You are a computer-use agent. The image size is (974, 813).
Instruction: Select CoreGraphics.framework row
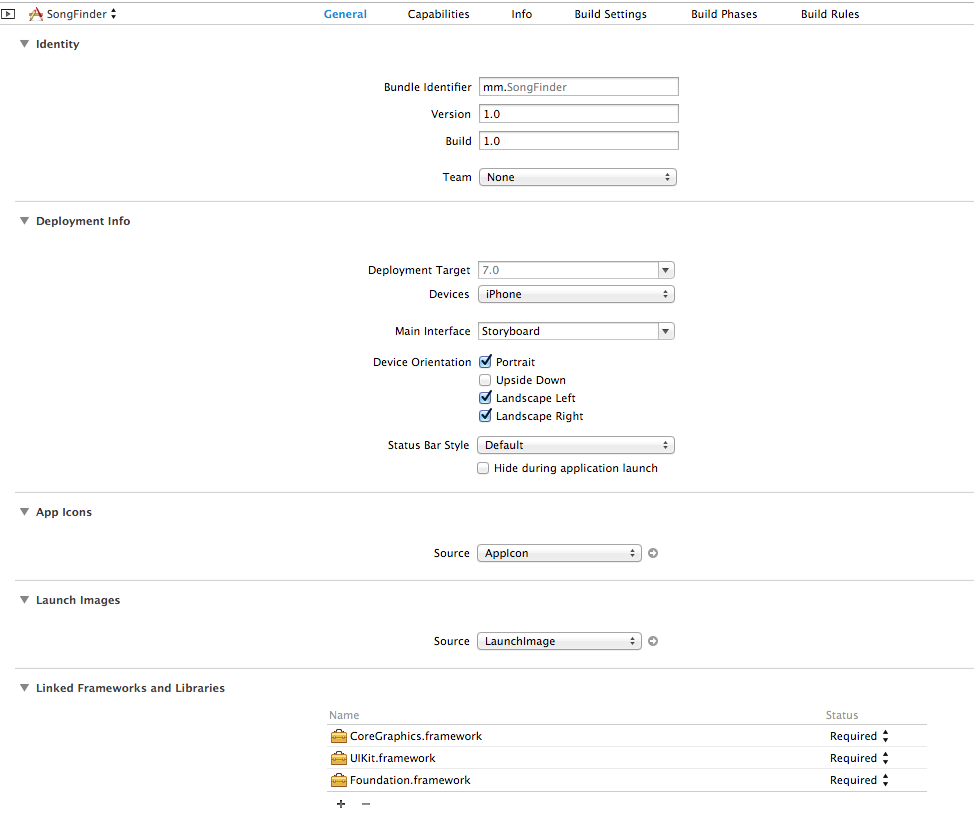(x=627, y=736)
